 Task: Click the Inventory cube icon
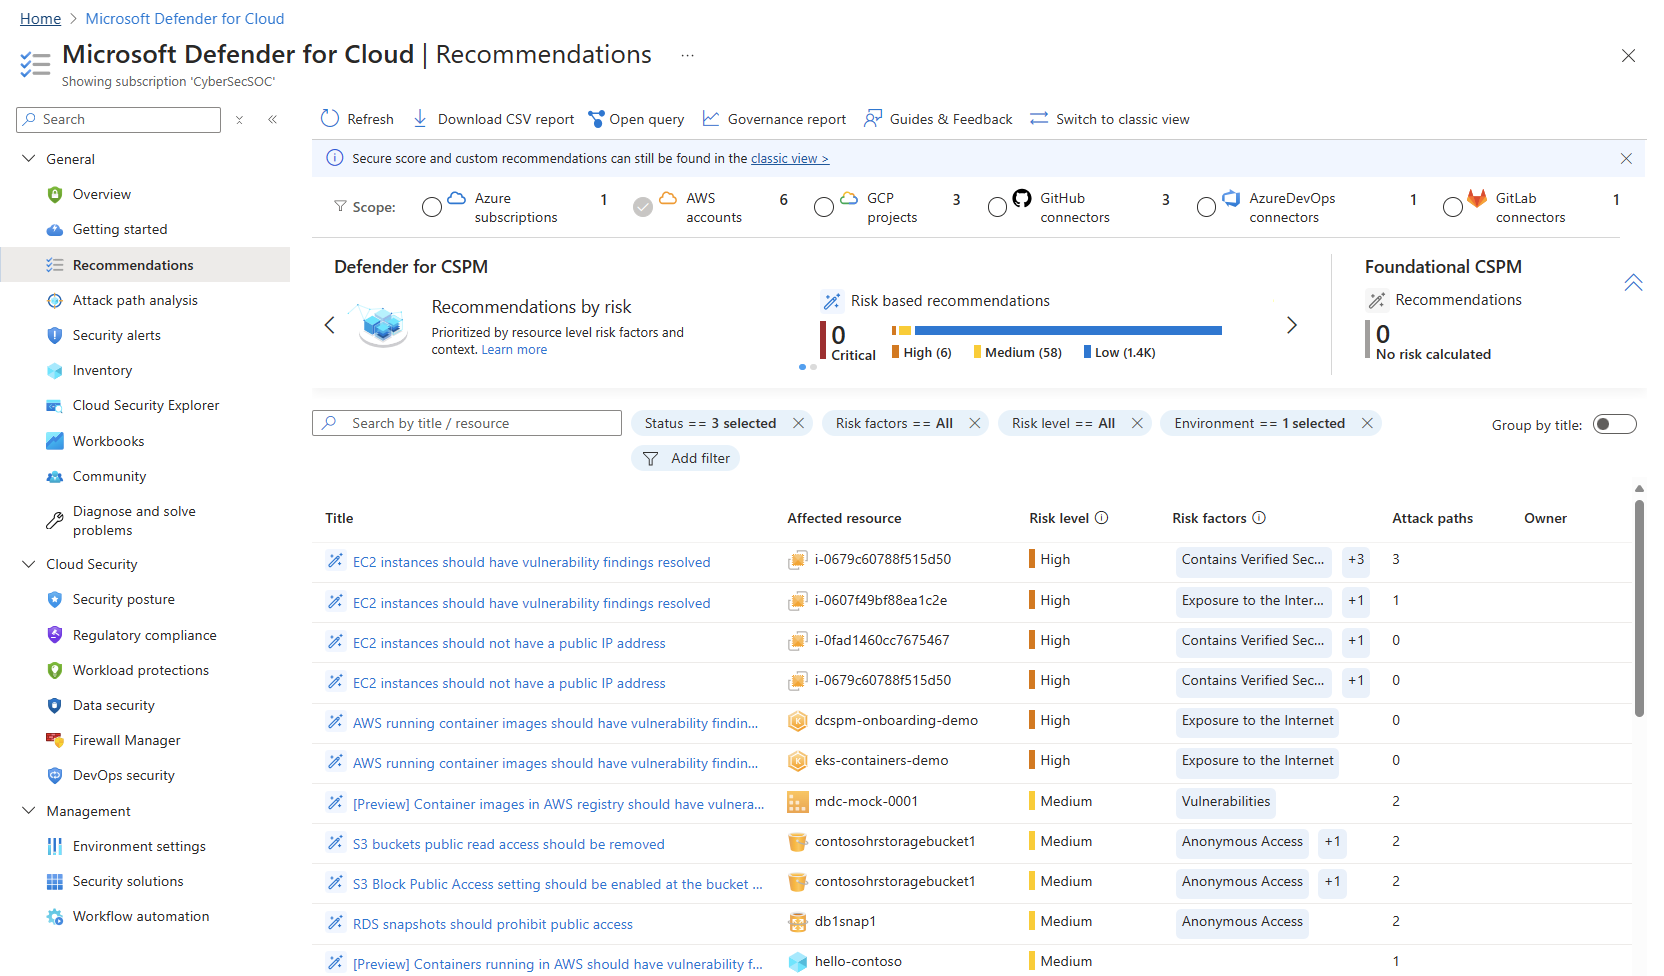click(55, 370)
